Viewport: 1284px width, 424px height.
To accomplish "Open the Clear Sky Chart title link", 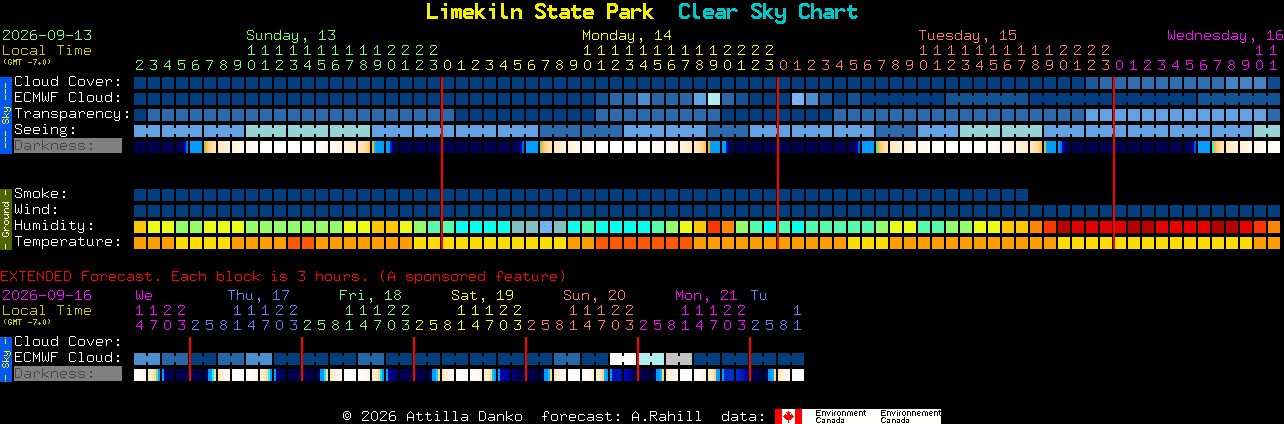I will coord(768,12).
